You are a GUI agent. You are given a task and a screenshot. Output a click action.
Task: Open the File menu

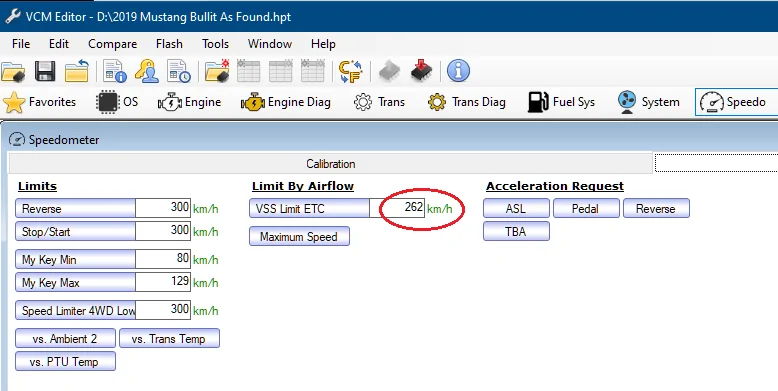coord(21,44)
